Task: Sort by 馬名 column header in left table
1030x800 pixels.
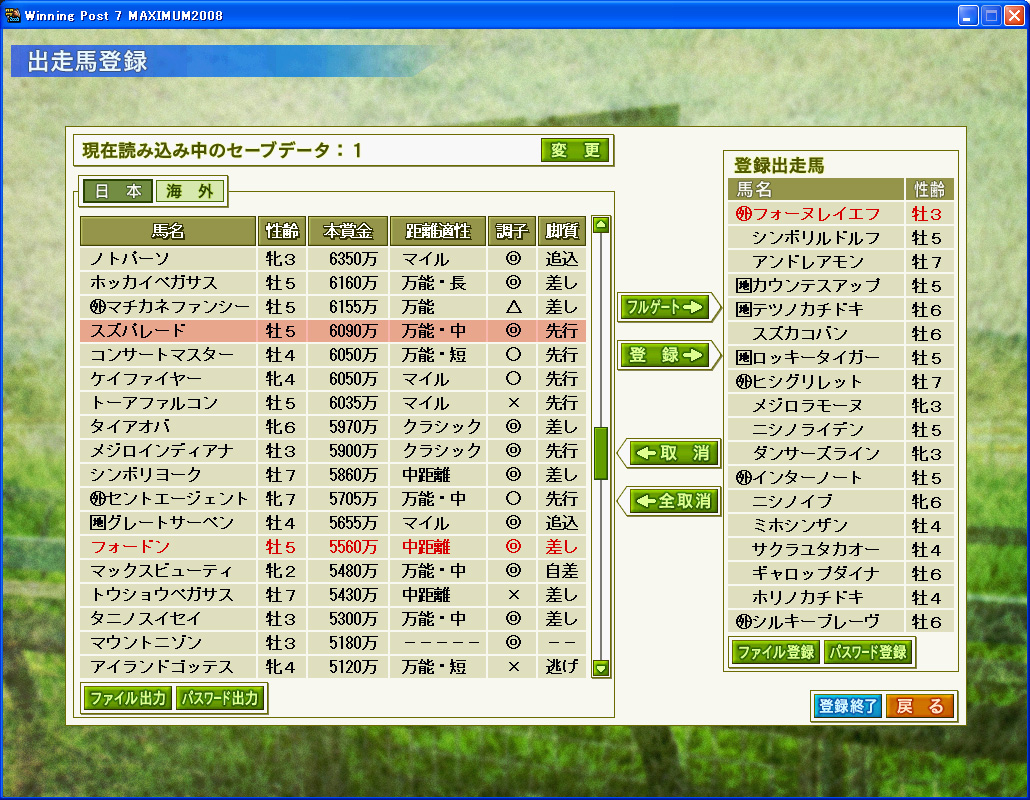Action: [168, 231]
